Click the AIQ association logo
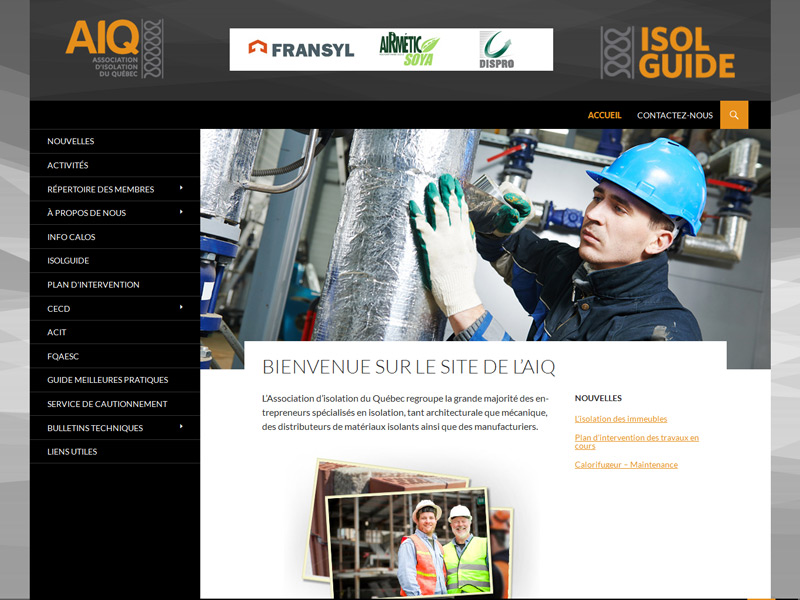The height and width of the screenshot is (600, 800). [114, 49]
